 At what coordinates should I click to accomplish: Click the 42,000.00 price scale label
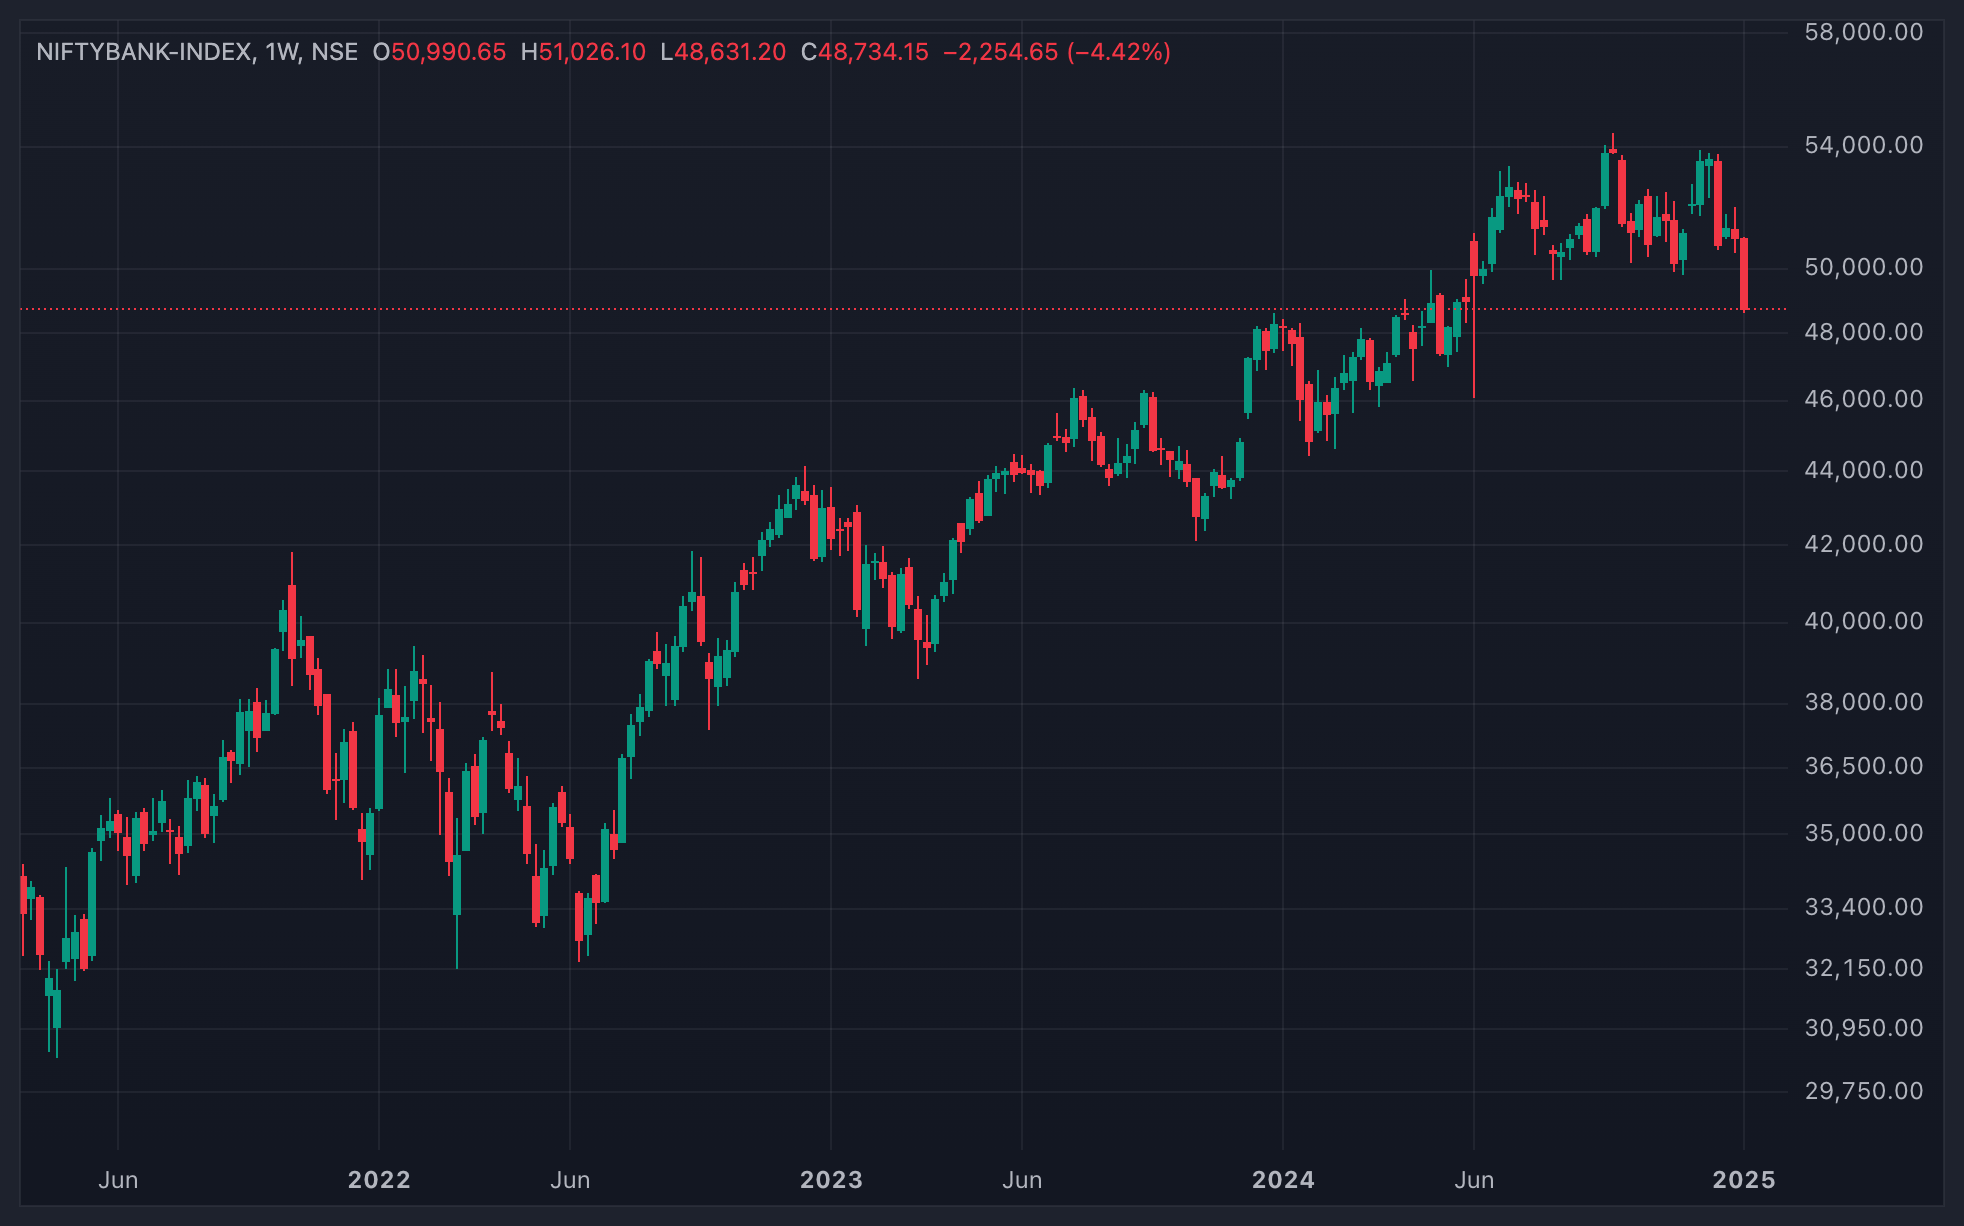tap(1864, 544)
